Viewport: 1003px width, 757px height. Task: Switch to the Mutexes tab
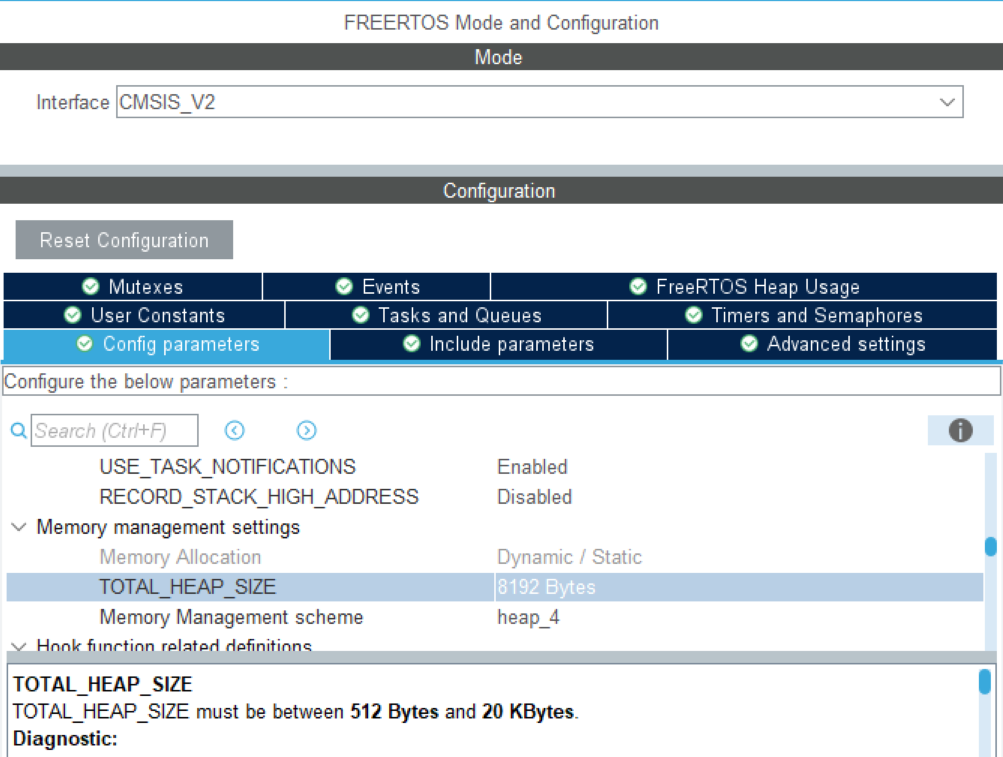point(133,287)
